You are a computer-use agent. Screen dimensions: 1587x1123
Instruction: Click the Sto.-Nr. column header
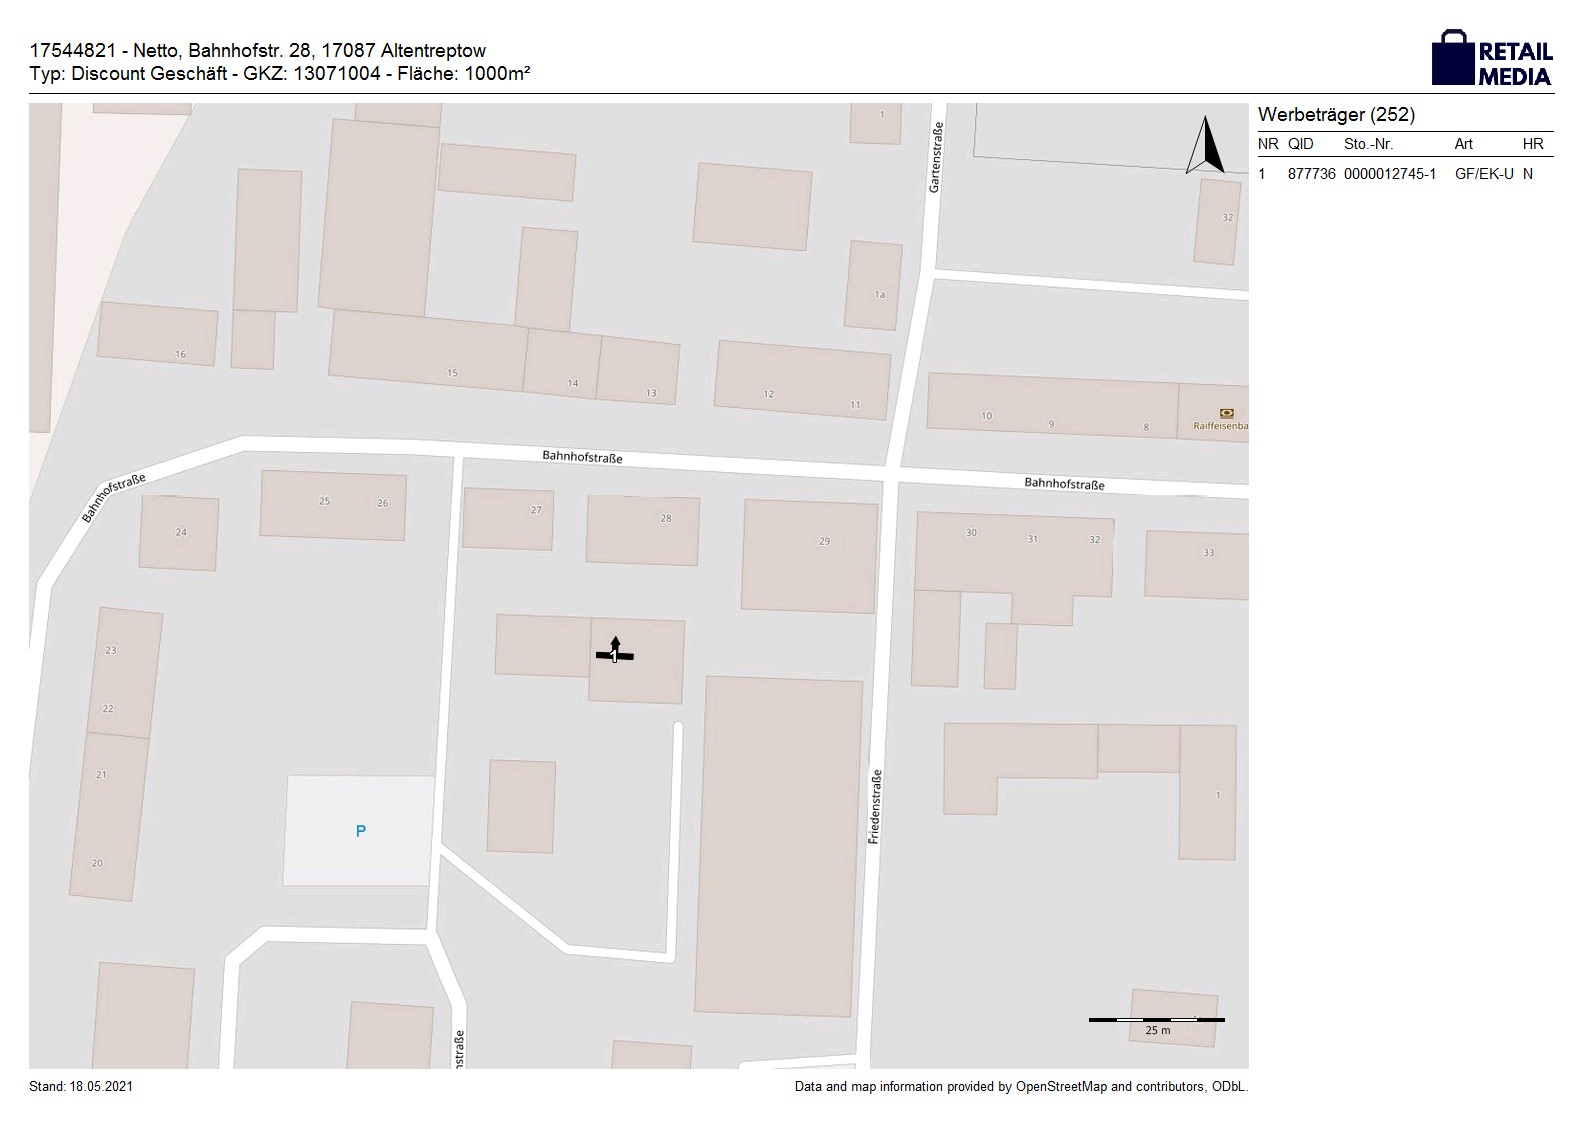coord(1368,144)
